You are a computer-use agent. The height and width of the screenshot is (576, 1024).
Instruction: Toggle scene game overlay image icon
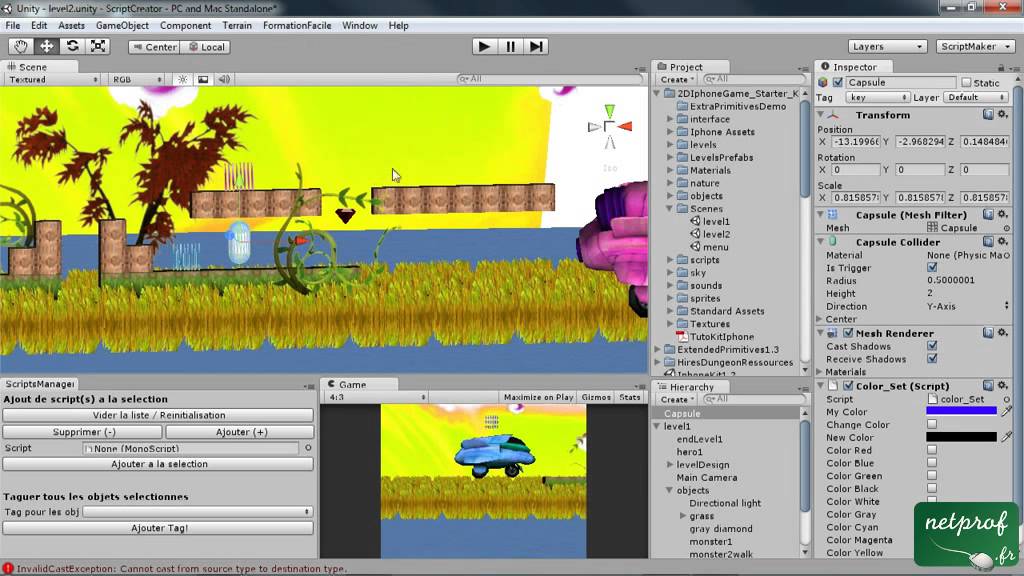(203, 79)
